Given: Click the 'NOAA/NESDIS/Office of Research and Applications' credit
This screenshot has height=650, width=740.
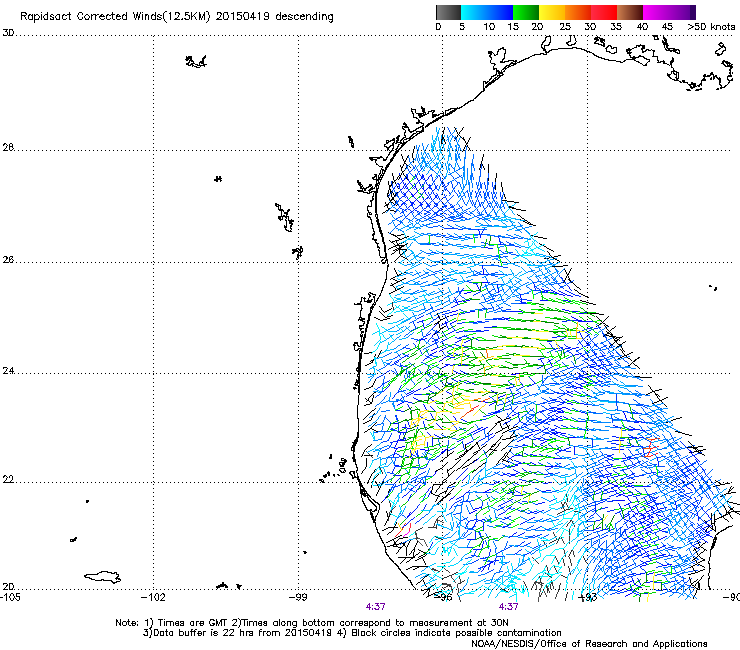Looking at the screenshot, I should click(589, 643).
